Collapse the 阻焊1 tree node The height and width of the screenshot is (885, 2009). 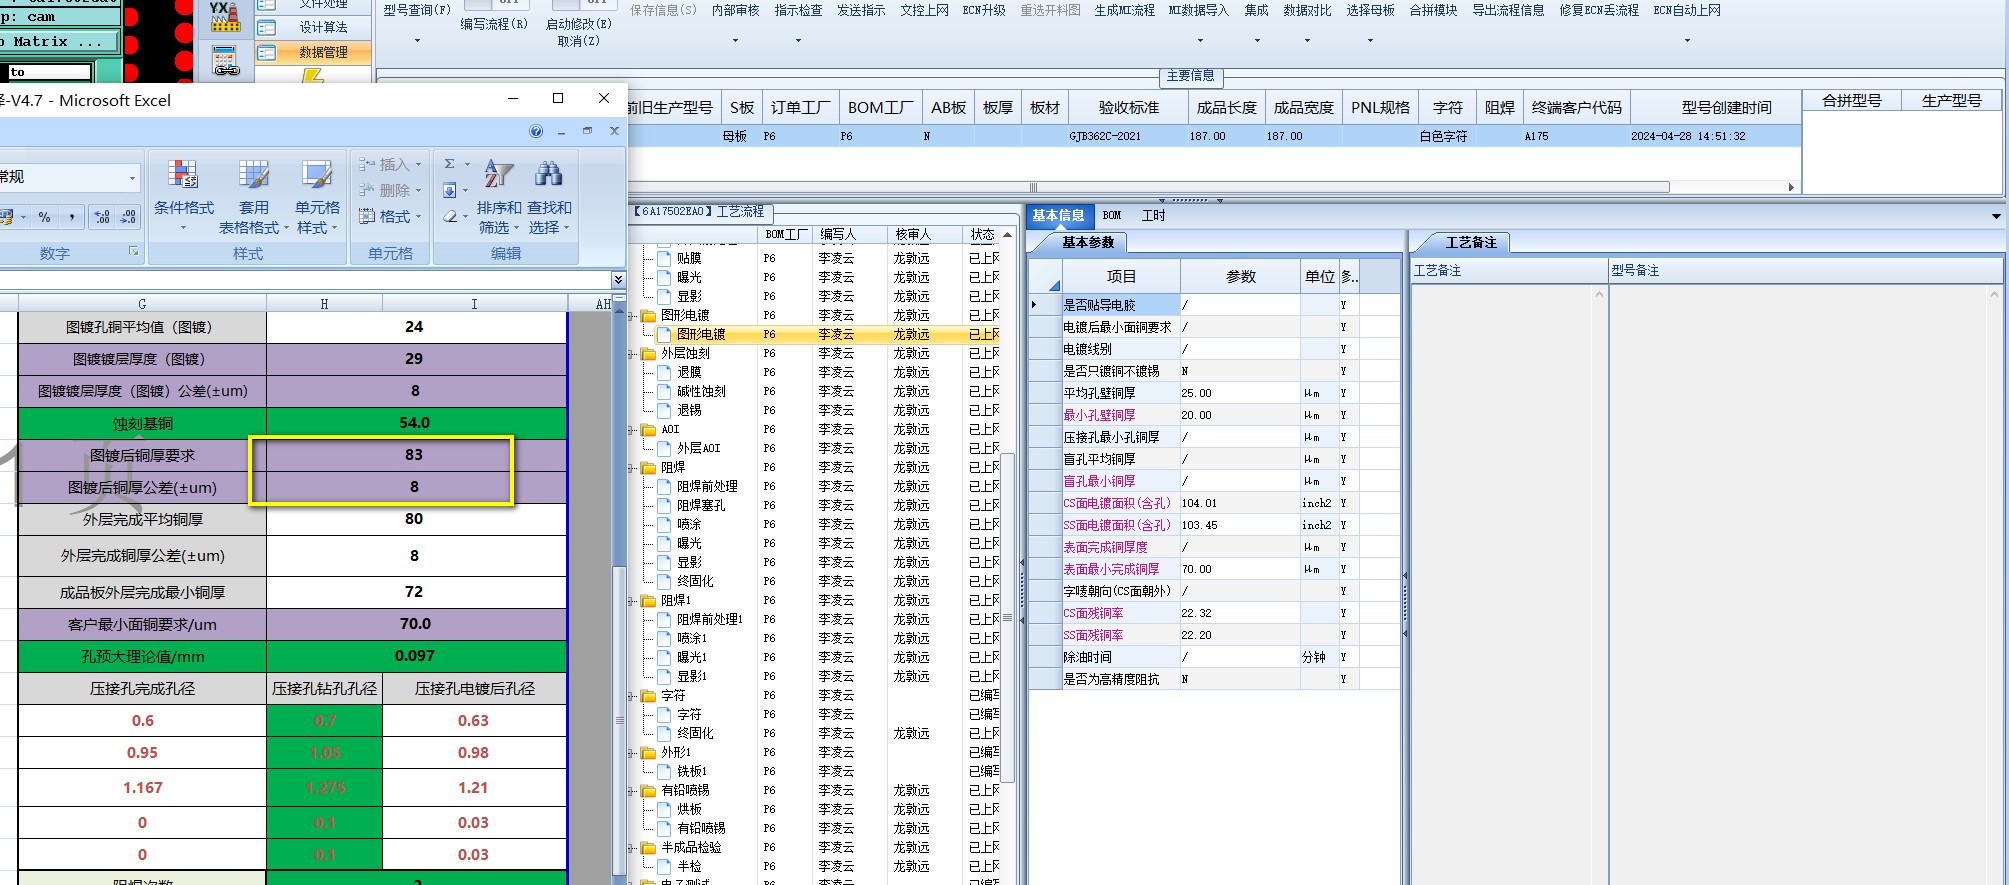tap(632, 601)
